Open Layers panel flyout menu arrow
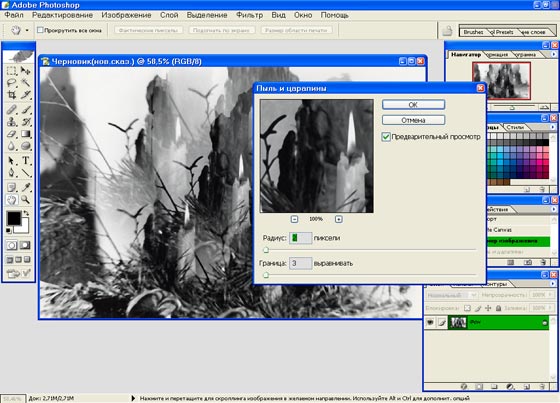Screen dimensions: 560x403 [x=553, y=284]
